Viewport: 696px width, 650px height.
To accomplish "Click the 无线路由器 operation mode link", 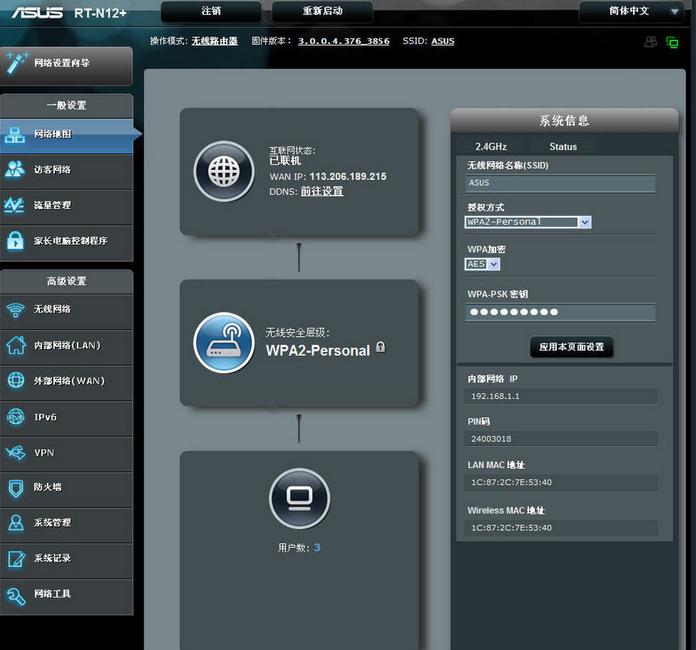I will [x=214, y=41].
